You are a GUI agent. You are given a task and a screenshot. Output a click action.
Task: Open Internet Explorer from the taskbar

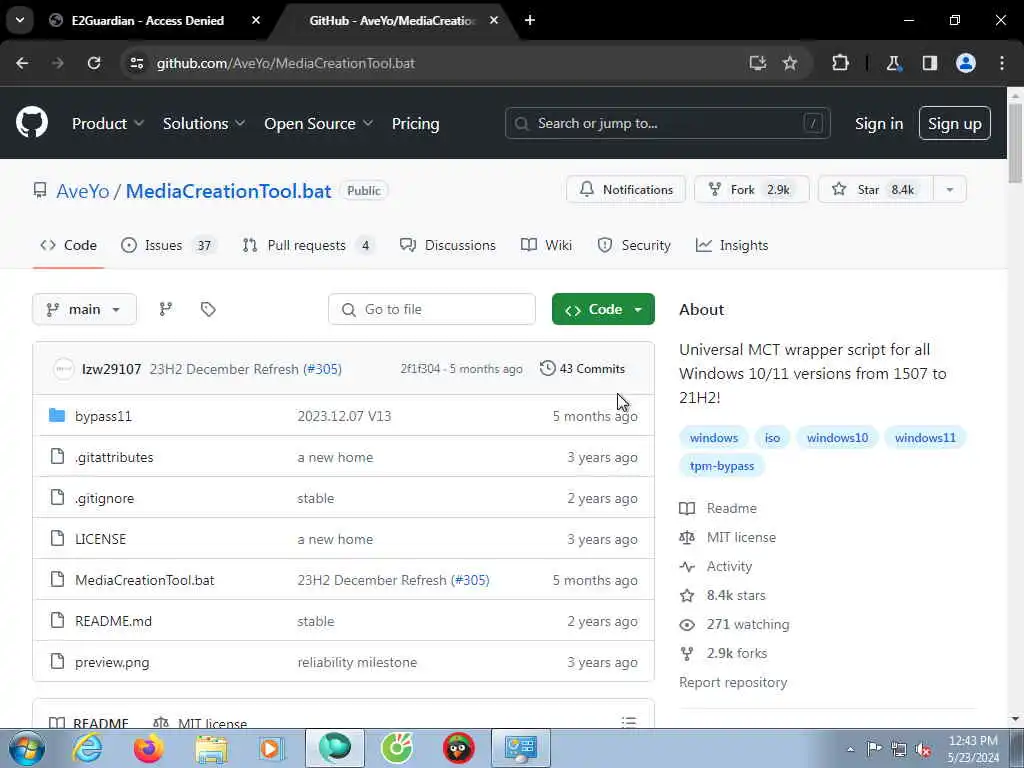[x=87, y=748]
